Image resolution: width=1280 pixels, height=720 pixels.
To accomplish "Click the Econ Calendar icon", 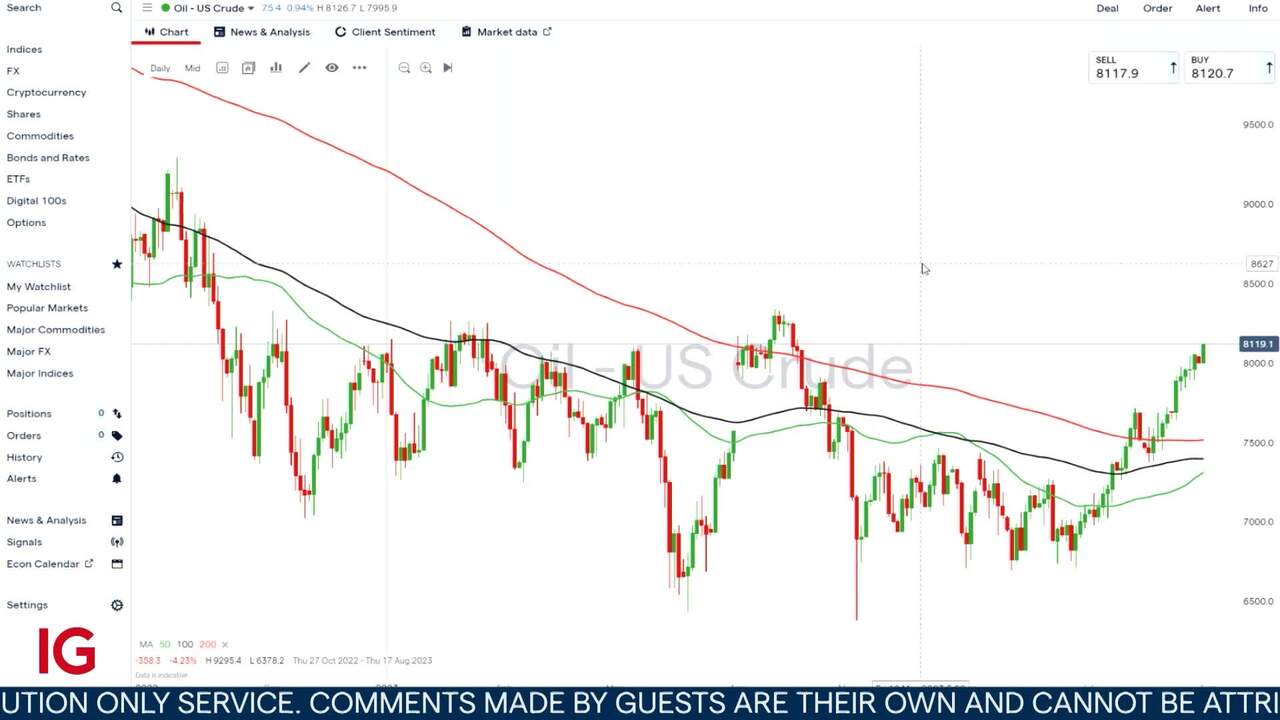I will click(x=117, y=564).
